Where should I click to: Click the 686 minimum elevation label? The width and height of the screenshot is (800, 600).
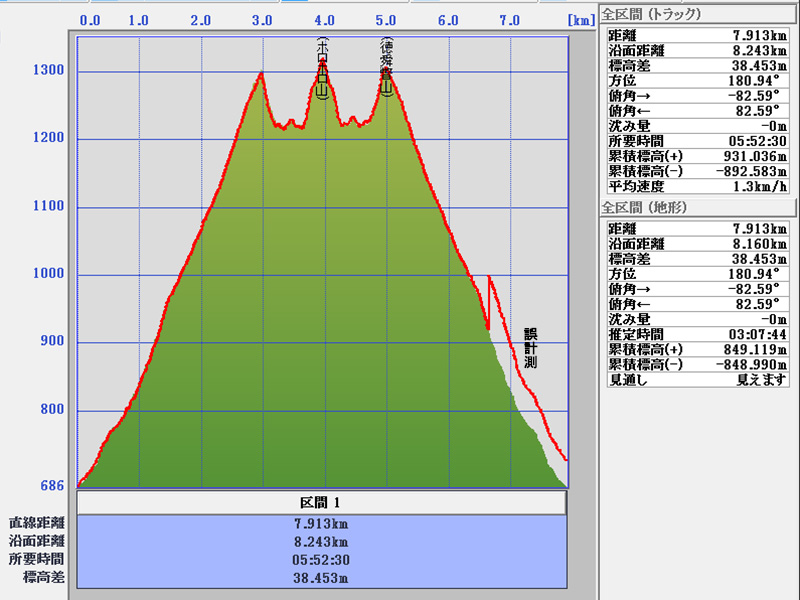(x=52, y=486)
